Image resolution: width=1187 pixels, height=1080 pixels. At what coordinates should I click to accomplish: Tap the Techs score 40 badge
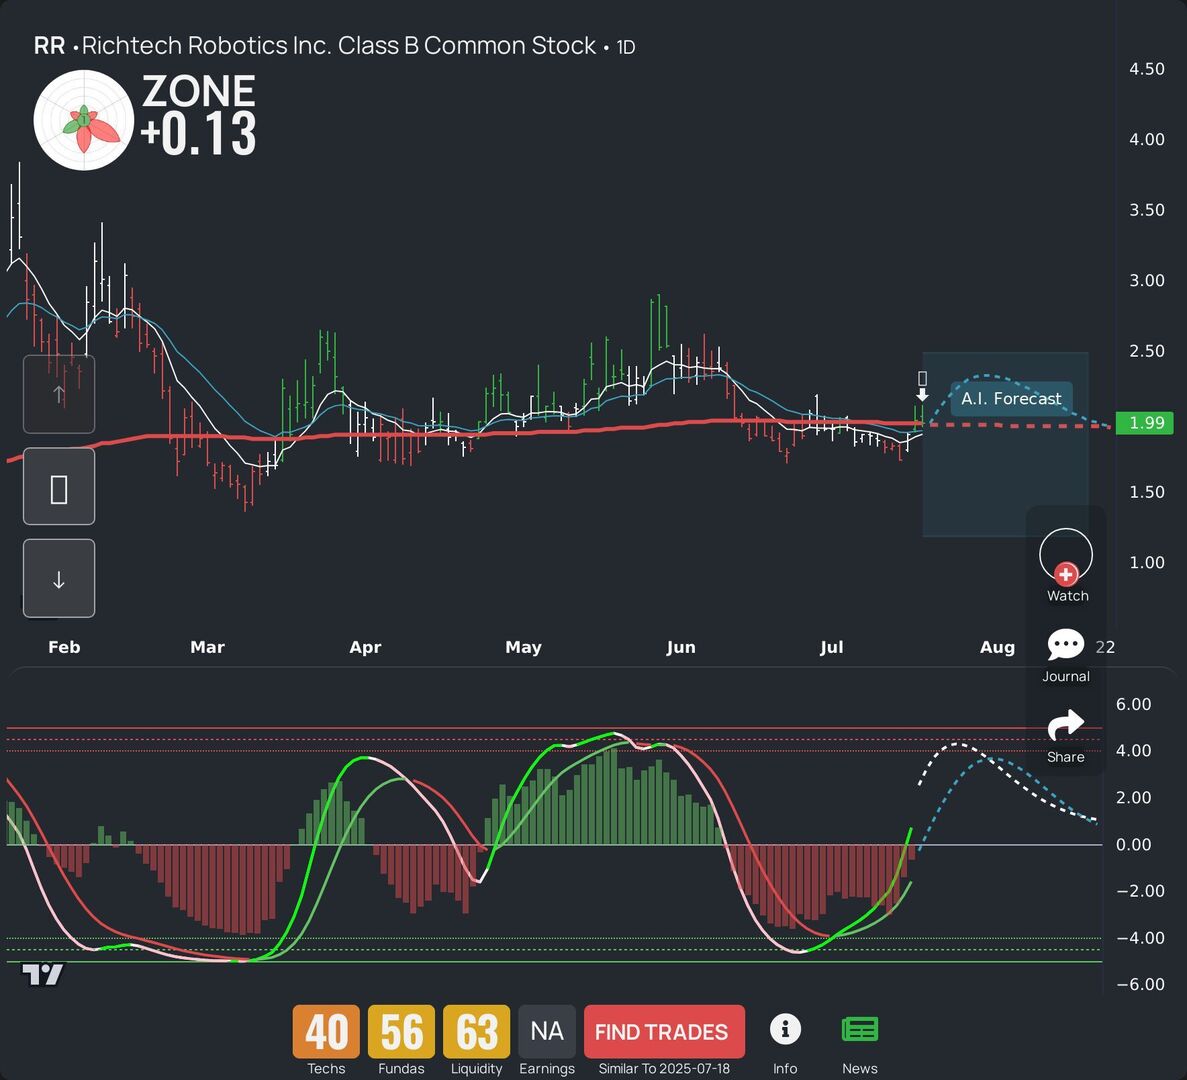click(326, 1032)
